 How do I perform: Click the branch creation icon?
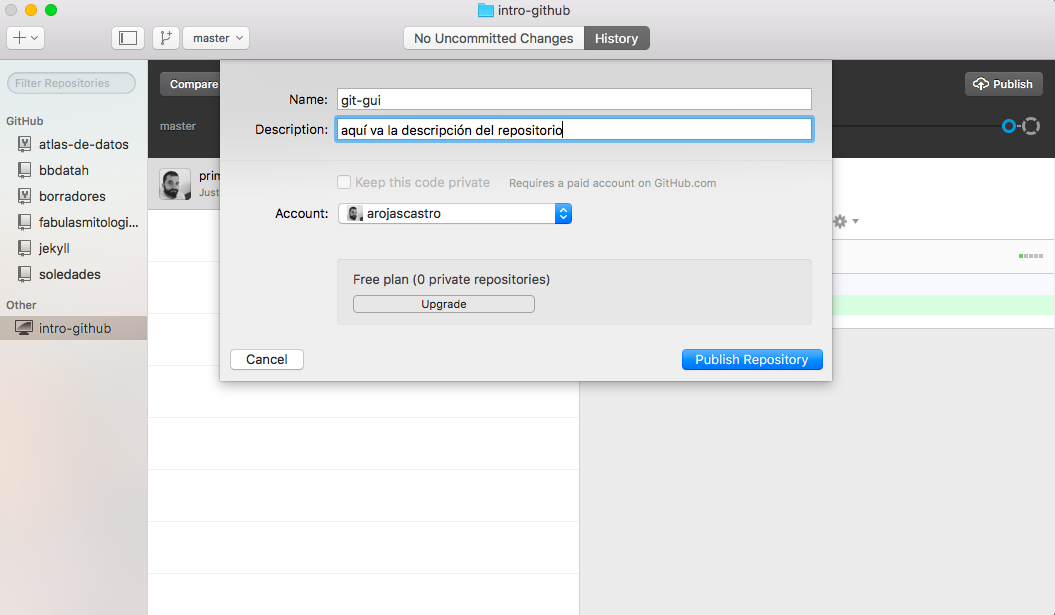pyautogui.click(x=166, y=38)
